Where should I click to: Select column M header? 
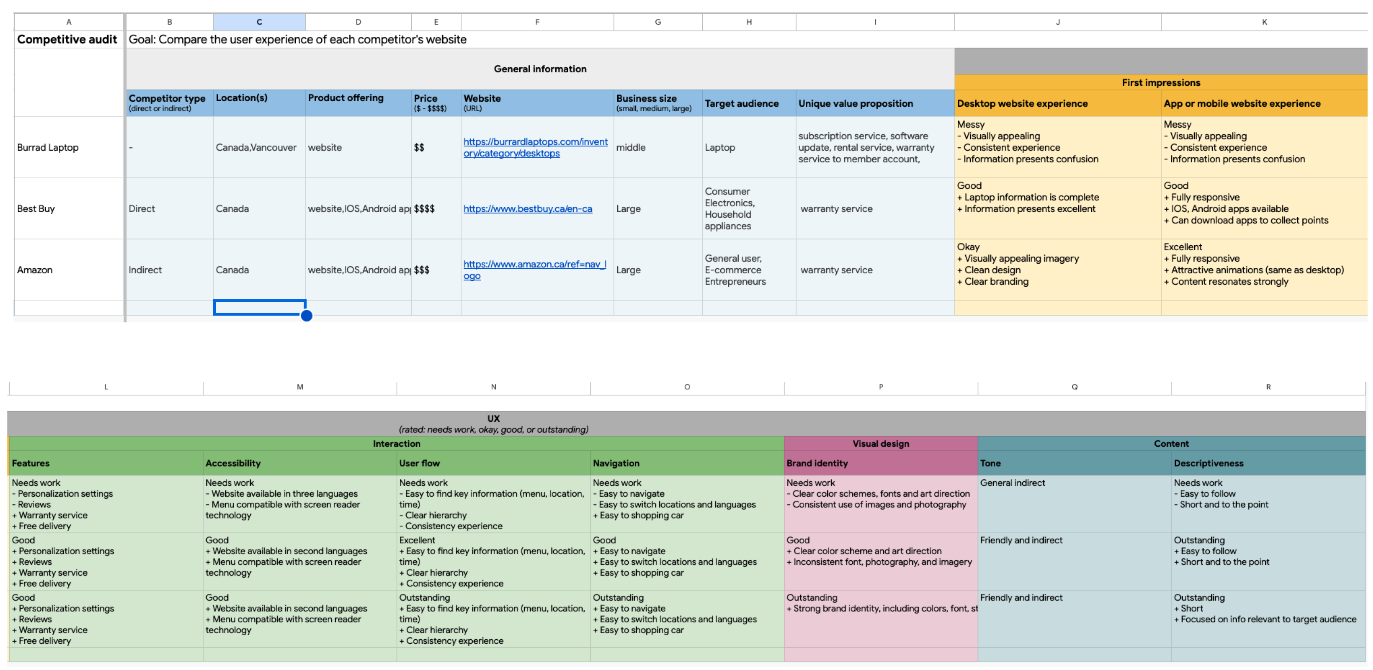(x=300, y=387)
